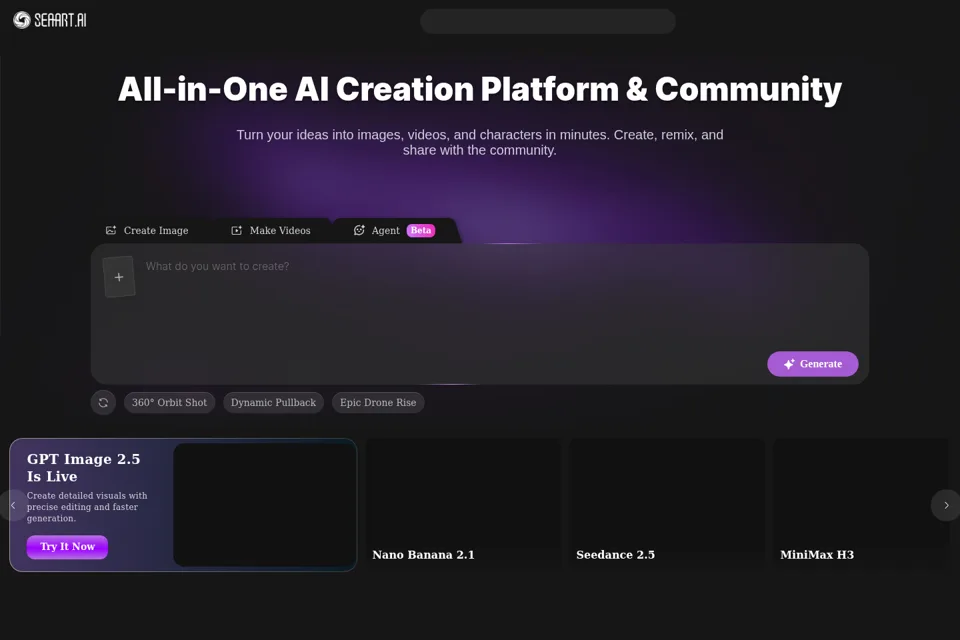The height and width of the screenshot is (640, 960).
Task: Click the SeaArt.AI logo
Action: pos(50,20)
